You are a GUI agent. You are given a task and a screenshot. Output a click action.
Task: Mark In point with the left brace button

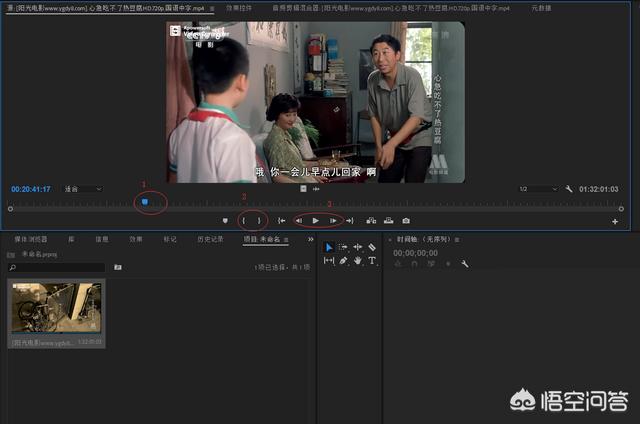(x=244, y=221)
